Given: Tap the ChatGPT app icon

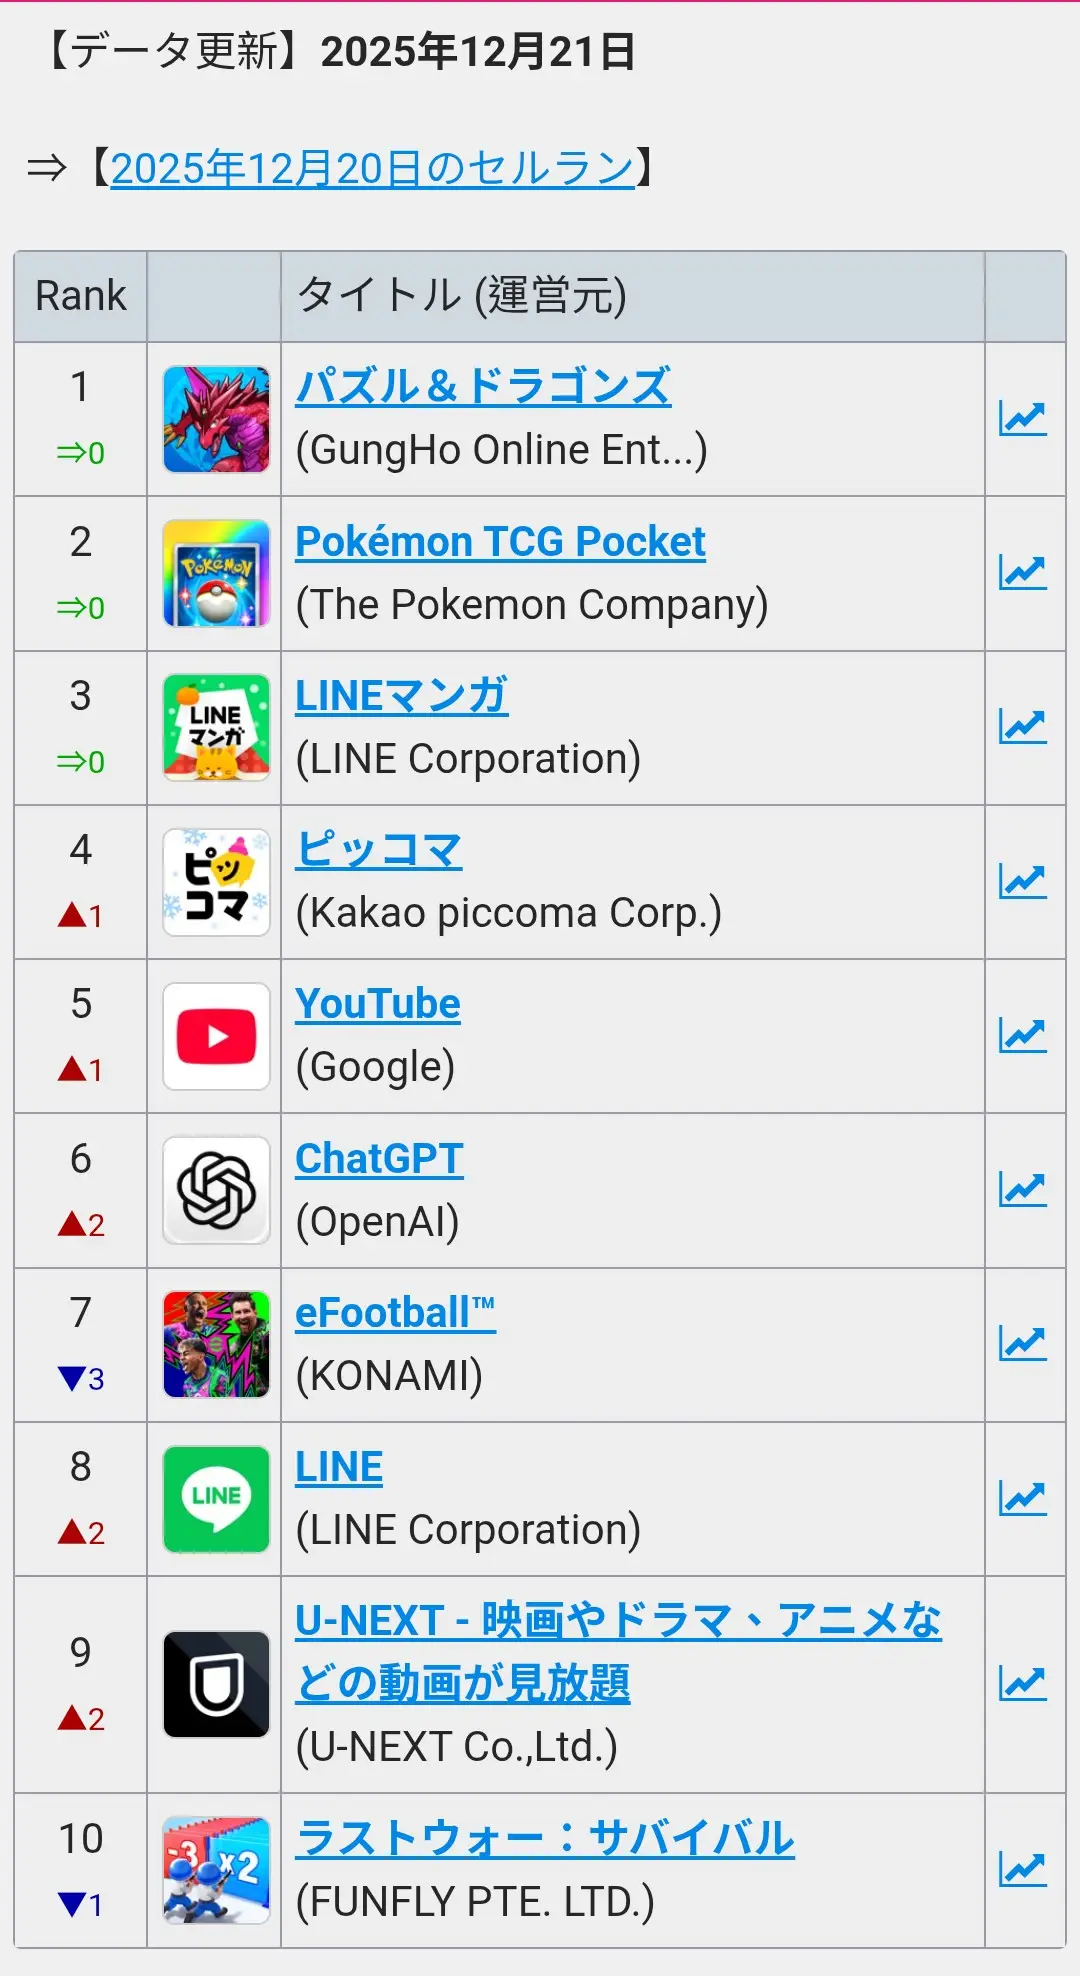Looking at the screenshot, I should (x=216, y=1190).
